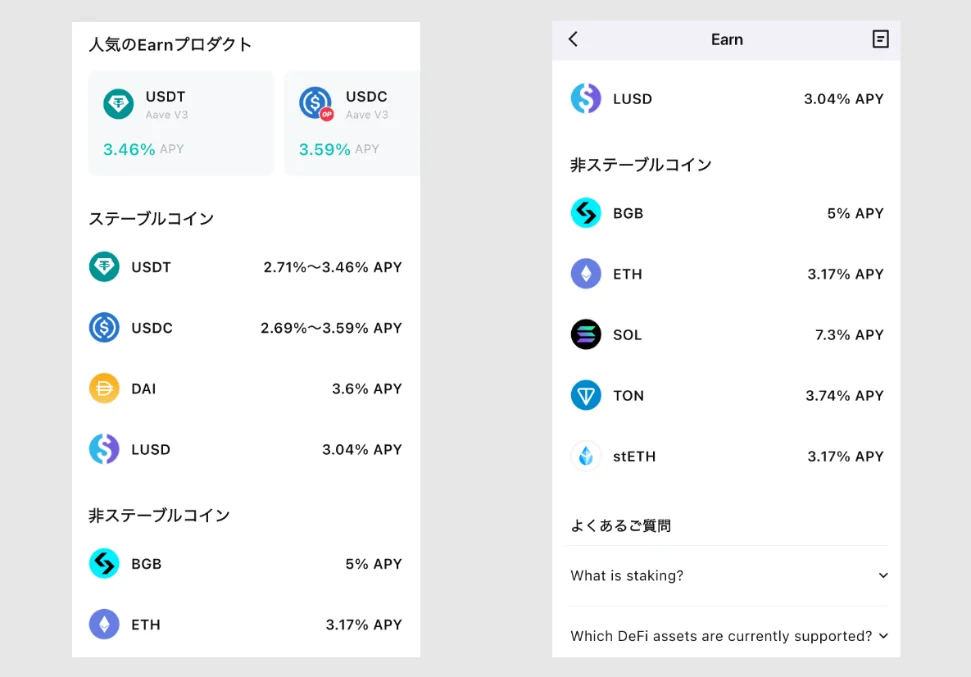Open the TON 3.74% APY listing
971x677 pixels.
(727, 396)
